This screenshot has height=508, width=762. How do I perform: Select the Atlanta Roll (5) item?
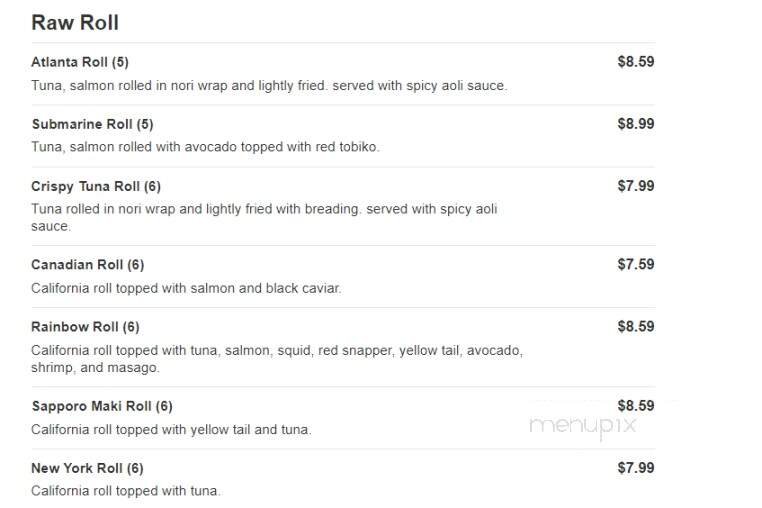(x=80, y=62)
